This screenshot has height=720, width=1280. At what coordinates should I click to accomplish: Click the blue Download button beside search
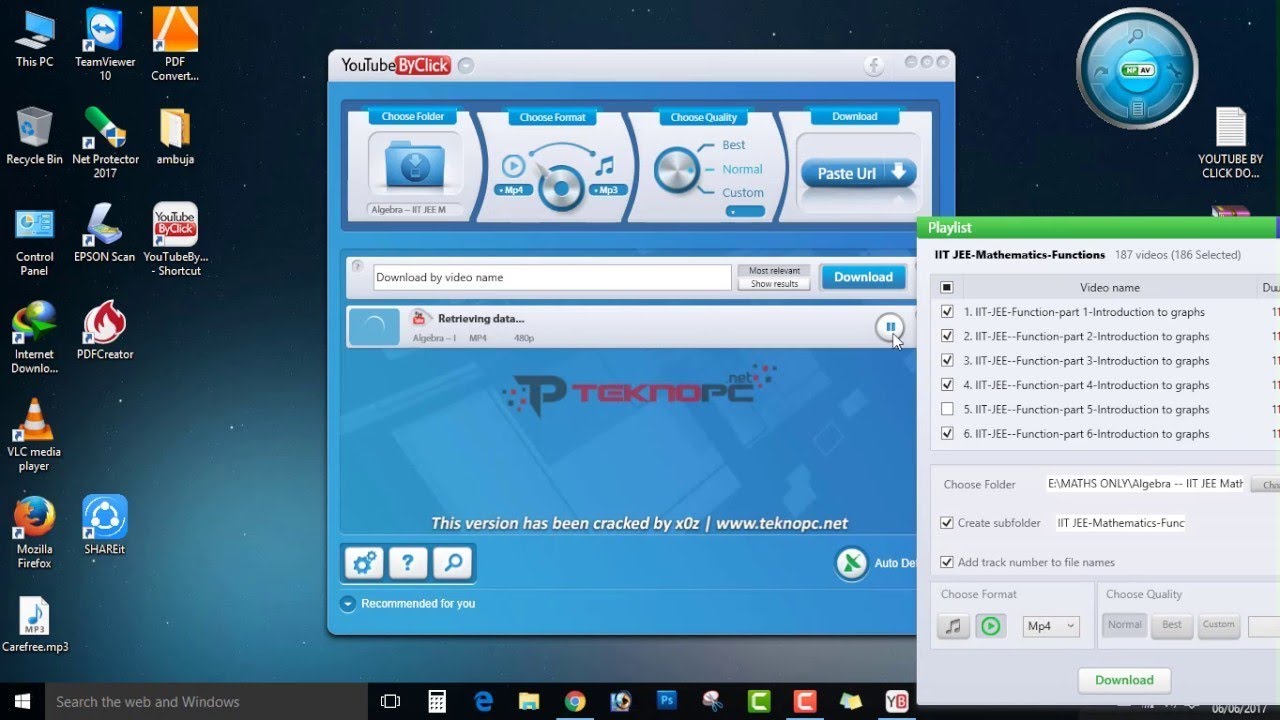click(x=864, y=277)
